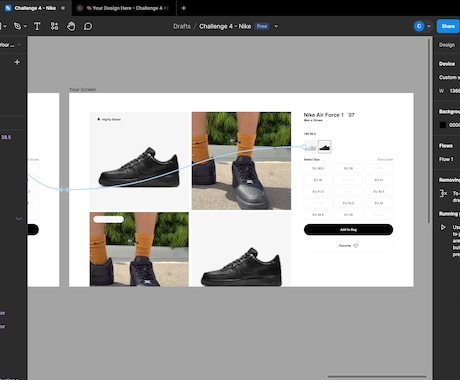This screenshot has height=380, width=460.
Task: Select the grey shoe color thumbnail
Action: pyautogui.click(x=310, y=147)
